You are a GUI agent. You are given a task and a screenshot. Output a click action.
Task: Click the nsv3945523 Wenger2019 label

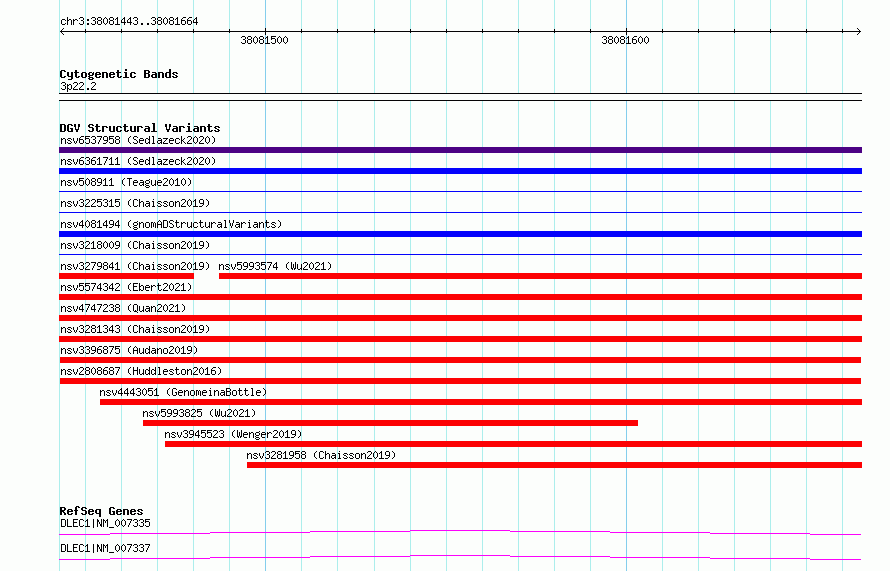[x=233, y=434]
